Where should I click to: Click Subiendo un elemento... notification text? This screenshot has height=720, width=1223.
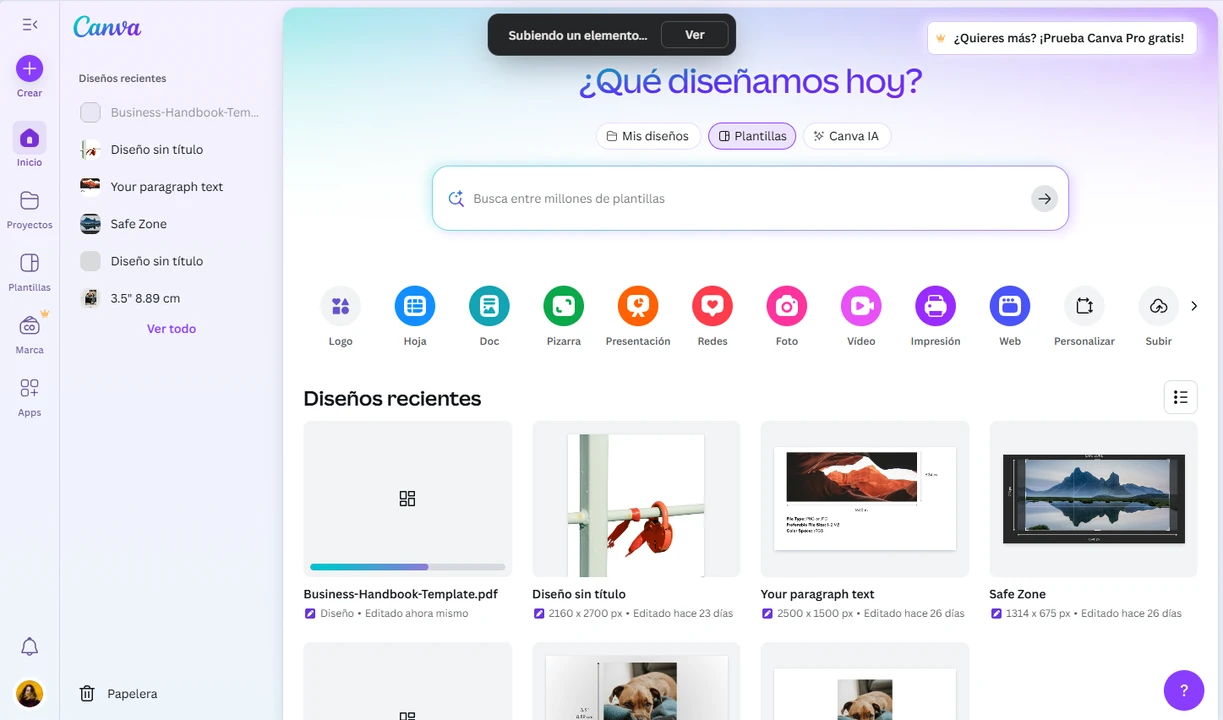578,35
